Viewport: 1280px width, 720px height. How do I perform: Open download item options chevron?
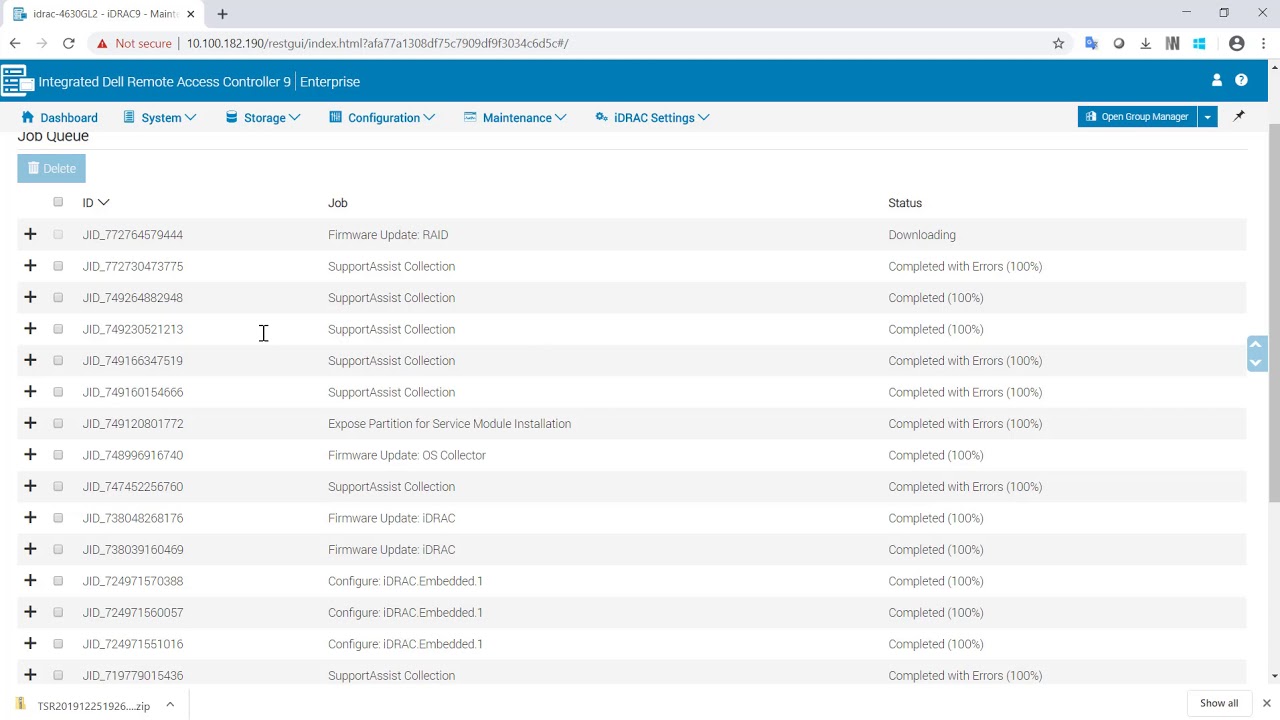pyautogui.click(x=170, y=705)
